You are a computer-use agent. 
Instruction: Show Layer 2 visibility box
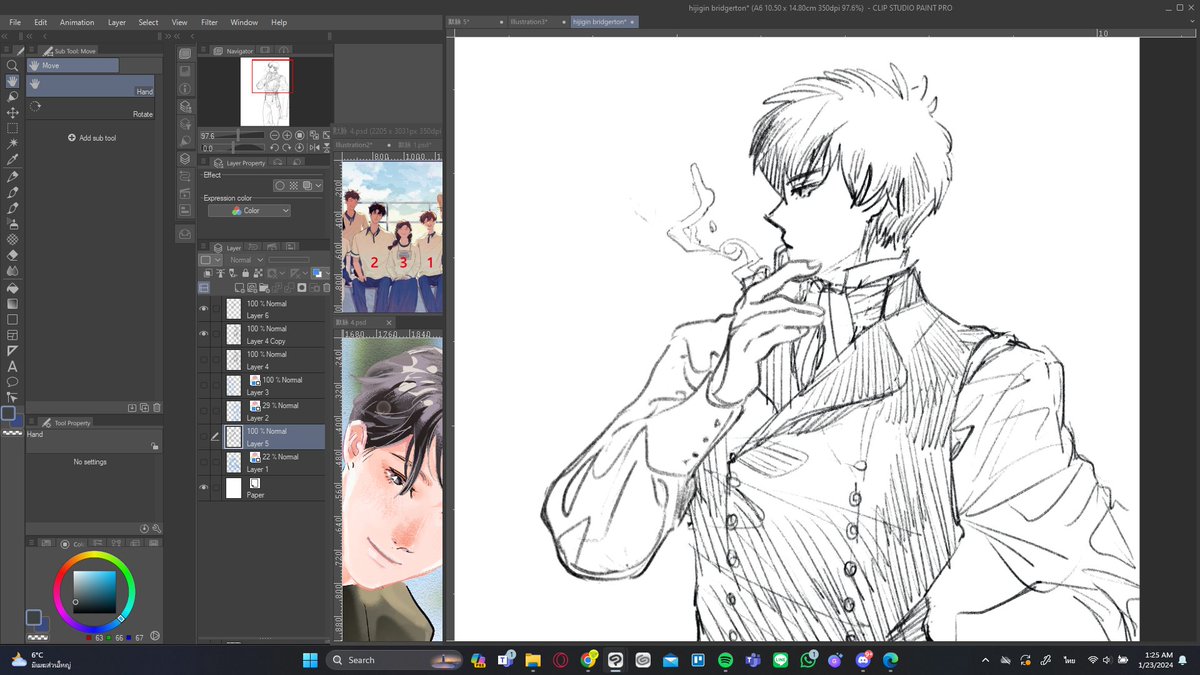click(204, 411)
